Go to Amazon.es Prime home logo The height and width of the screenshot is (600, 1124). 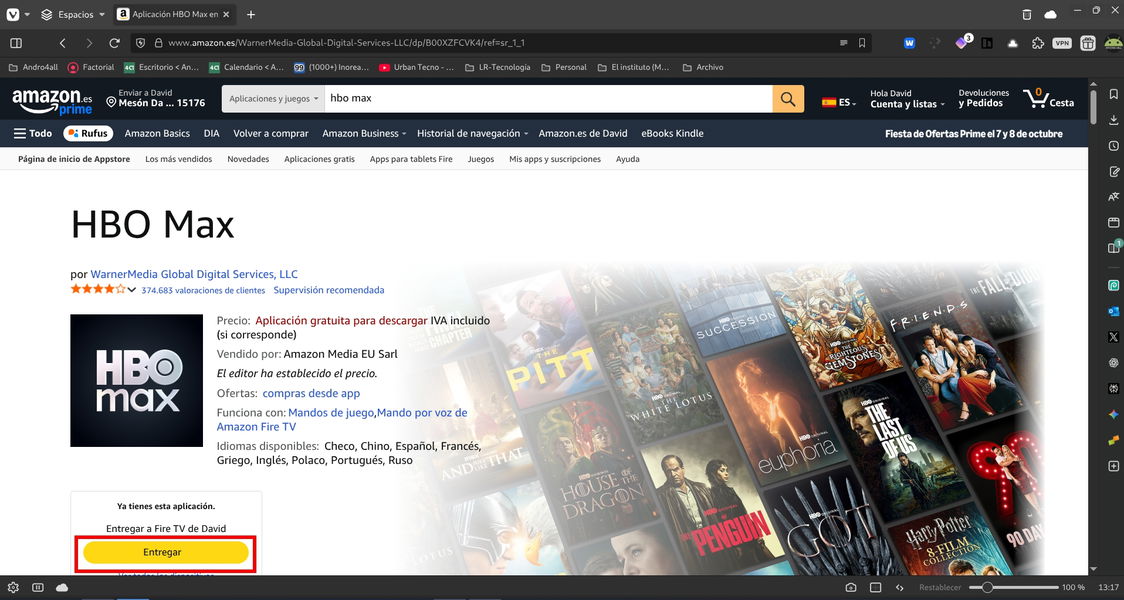[x=52, y=101]
